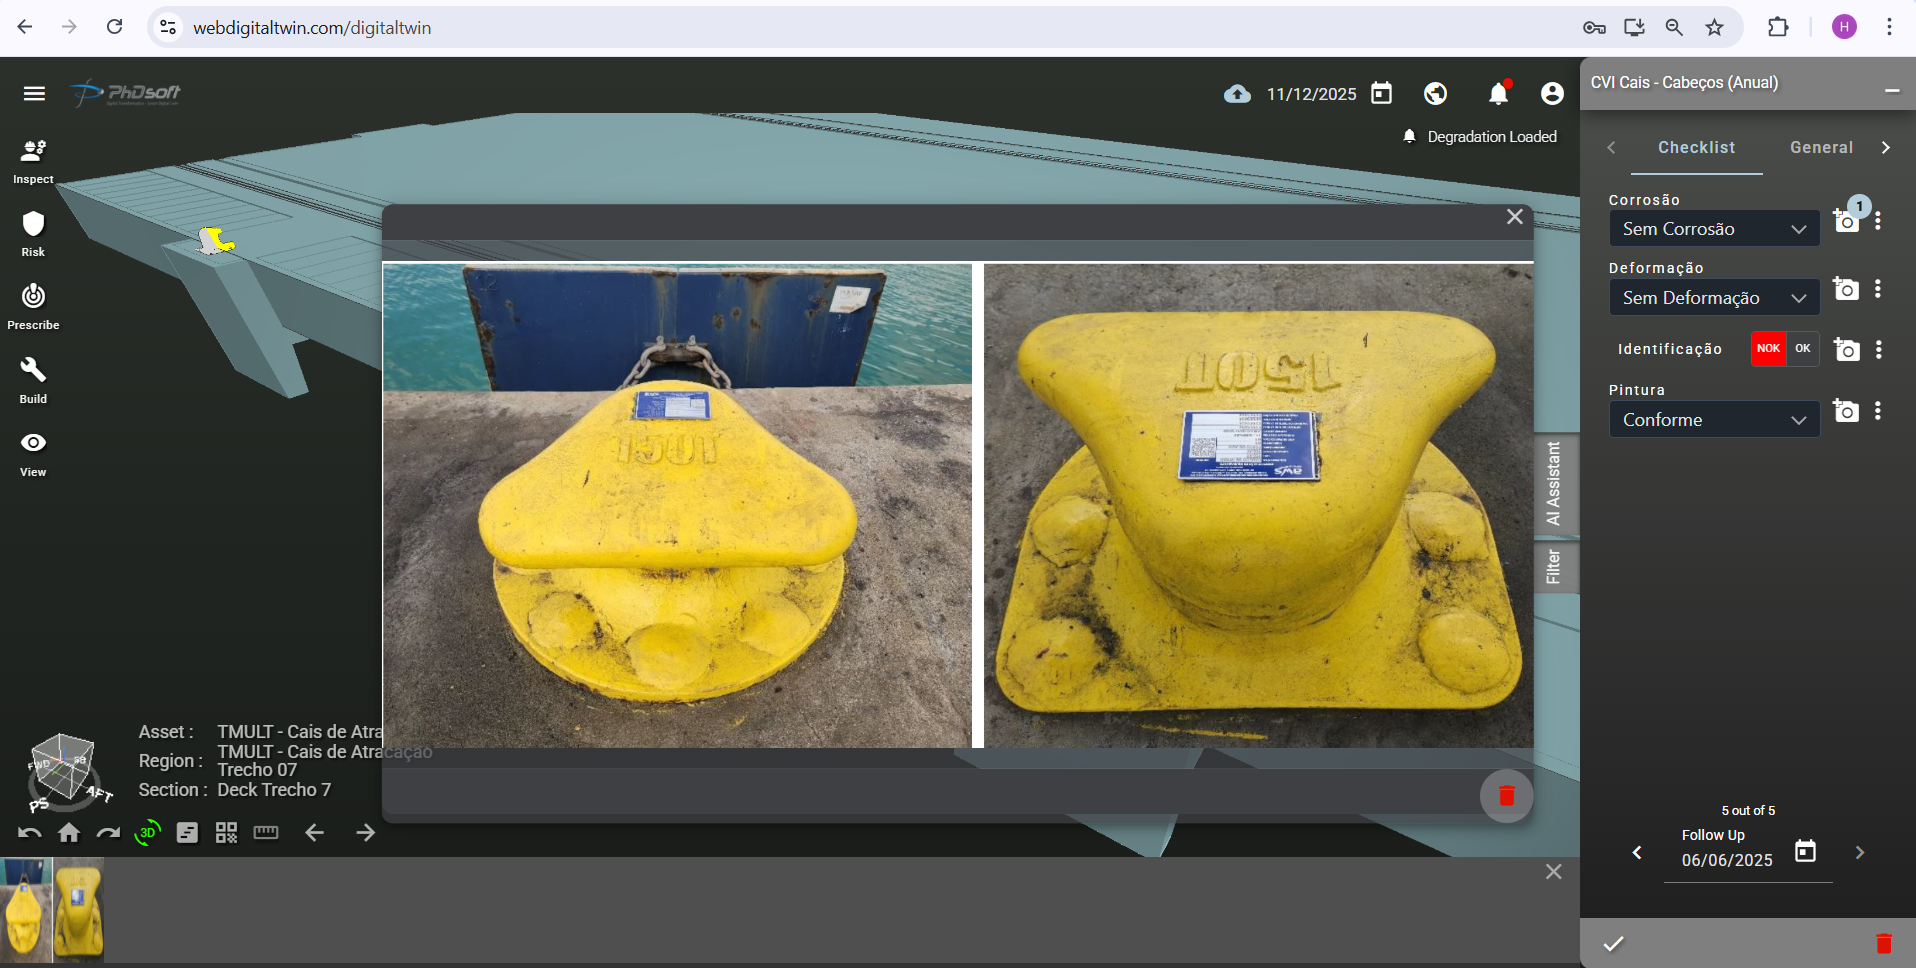This screenshot has width=1916, height=968.
Task: Open the Deformação dropdown
Action: [1714, 298]
